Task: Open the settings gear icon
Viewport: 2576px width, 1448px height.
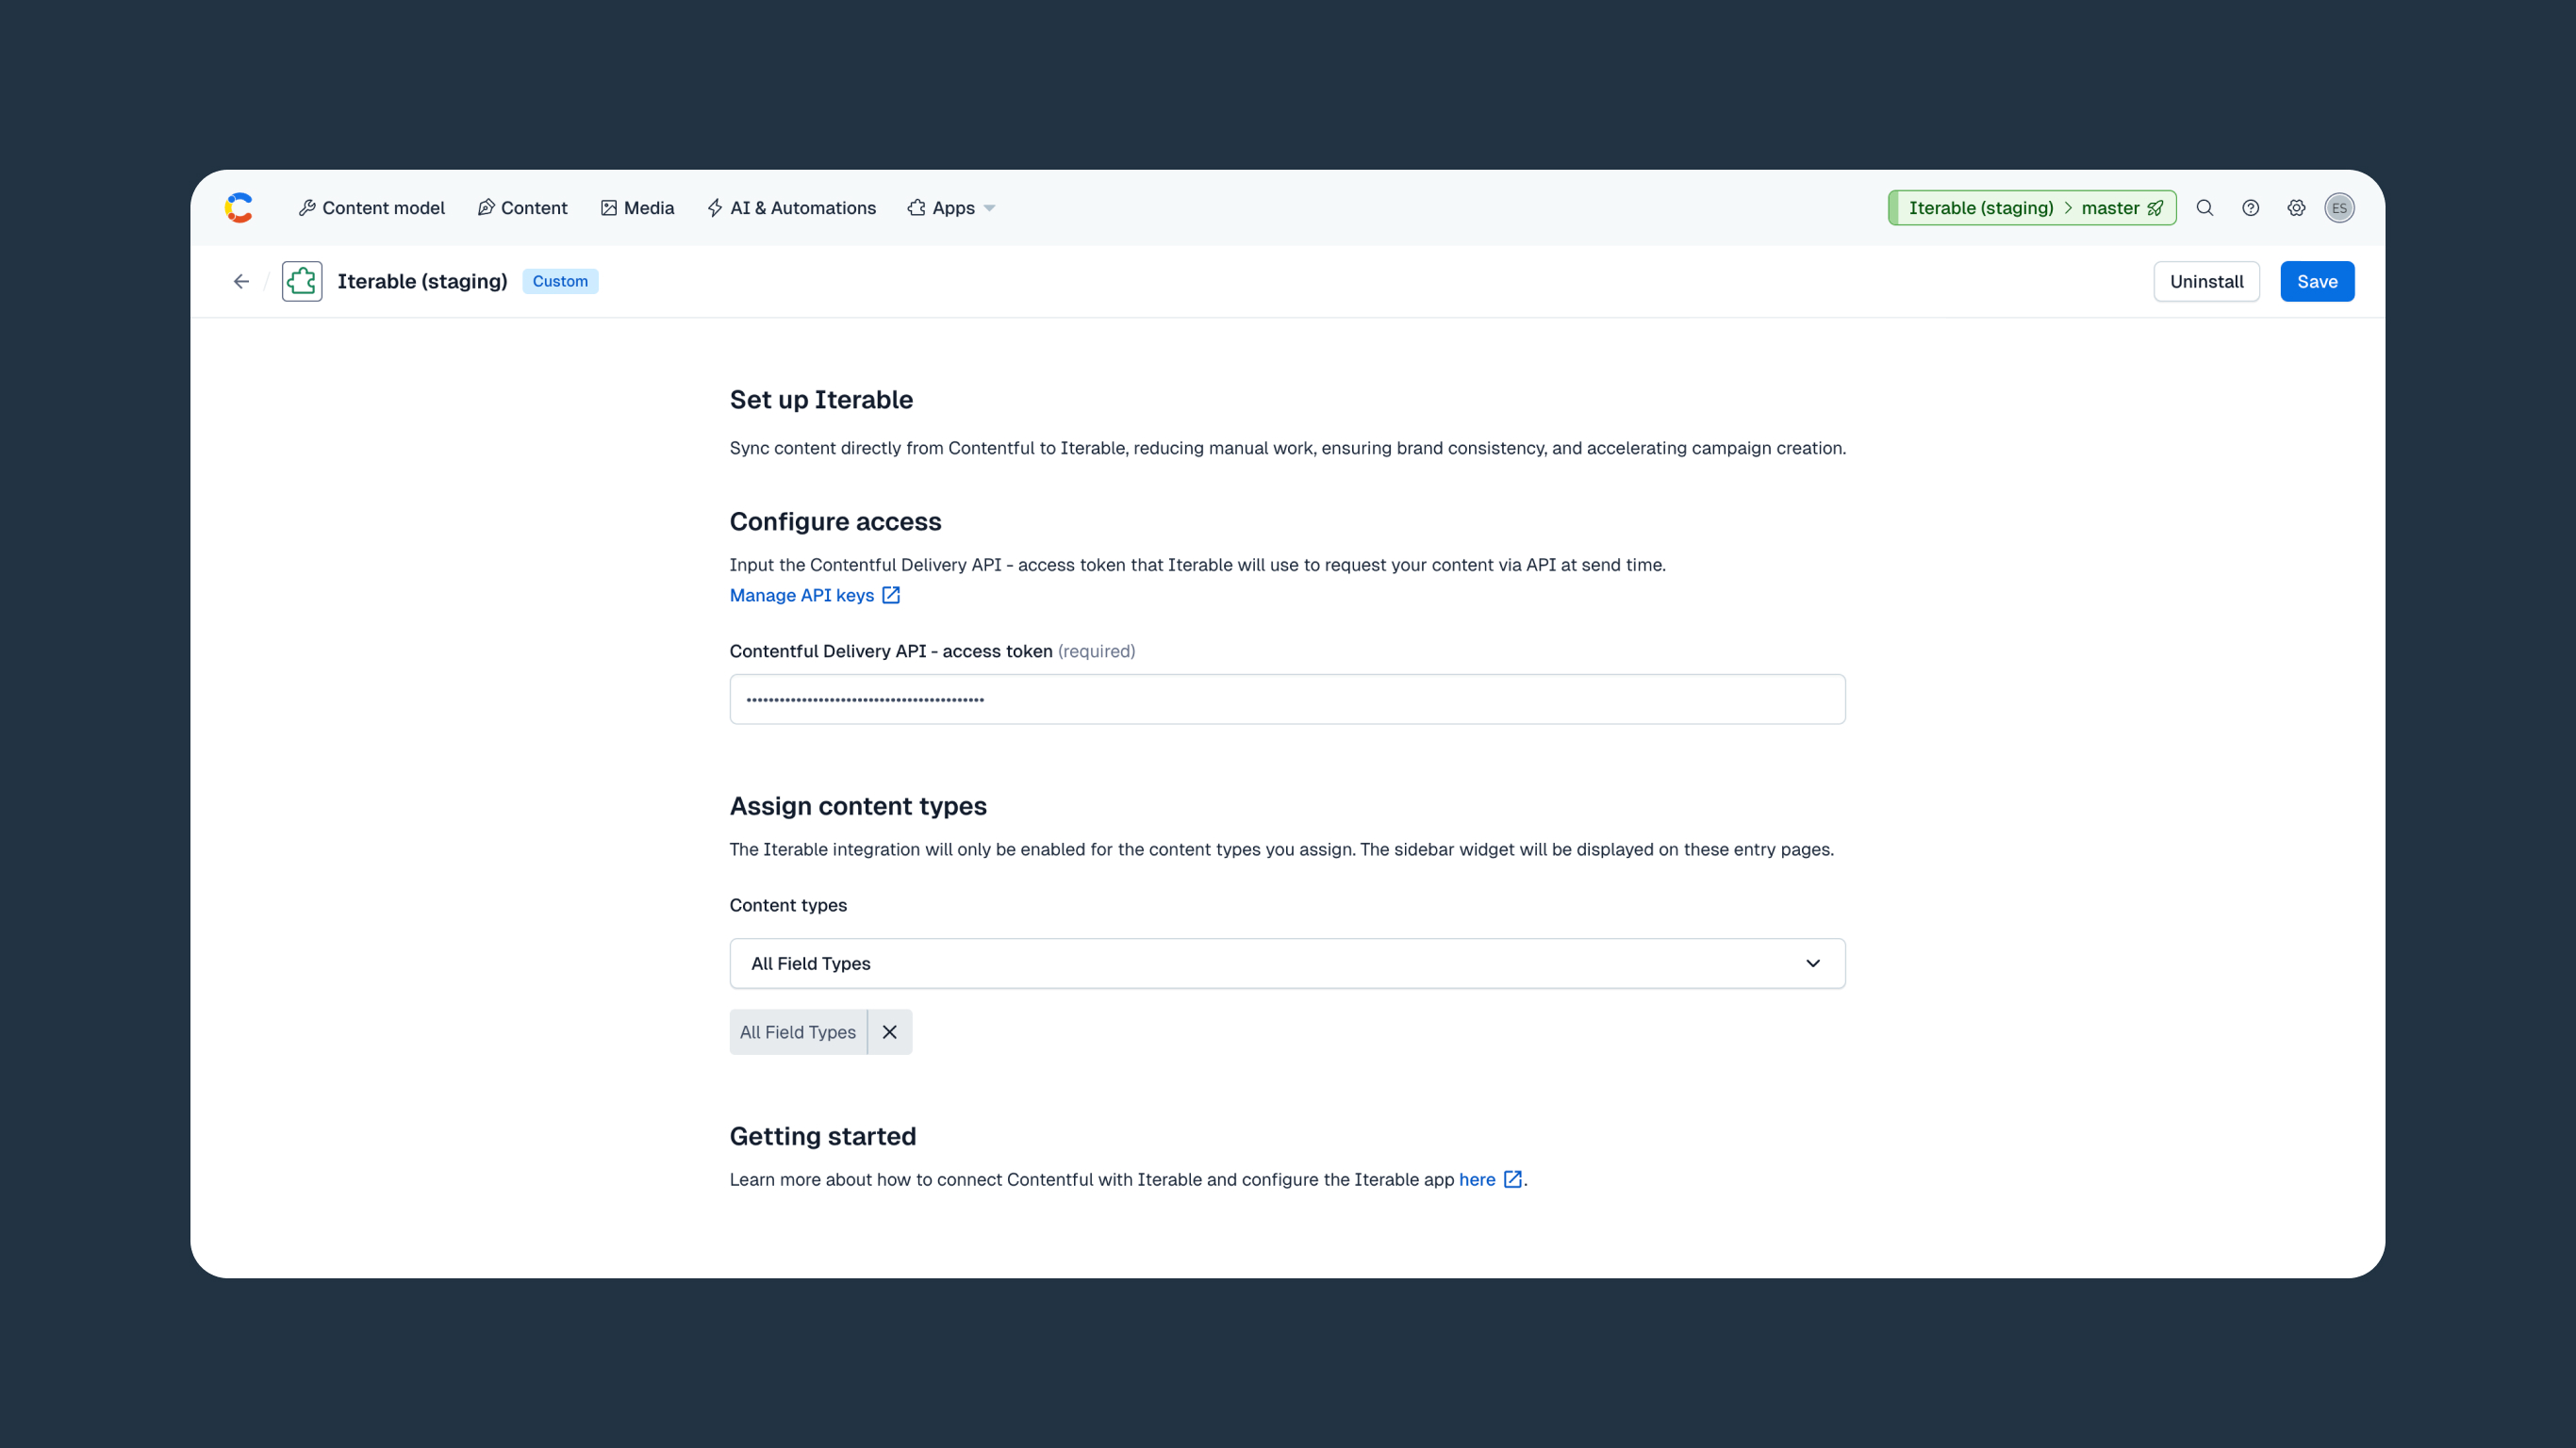Action: (2296, 208)
